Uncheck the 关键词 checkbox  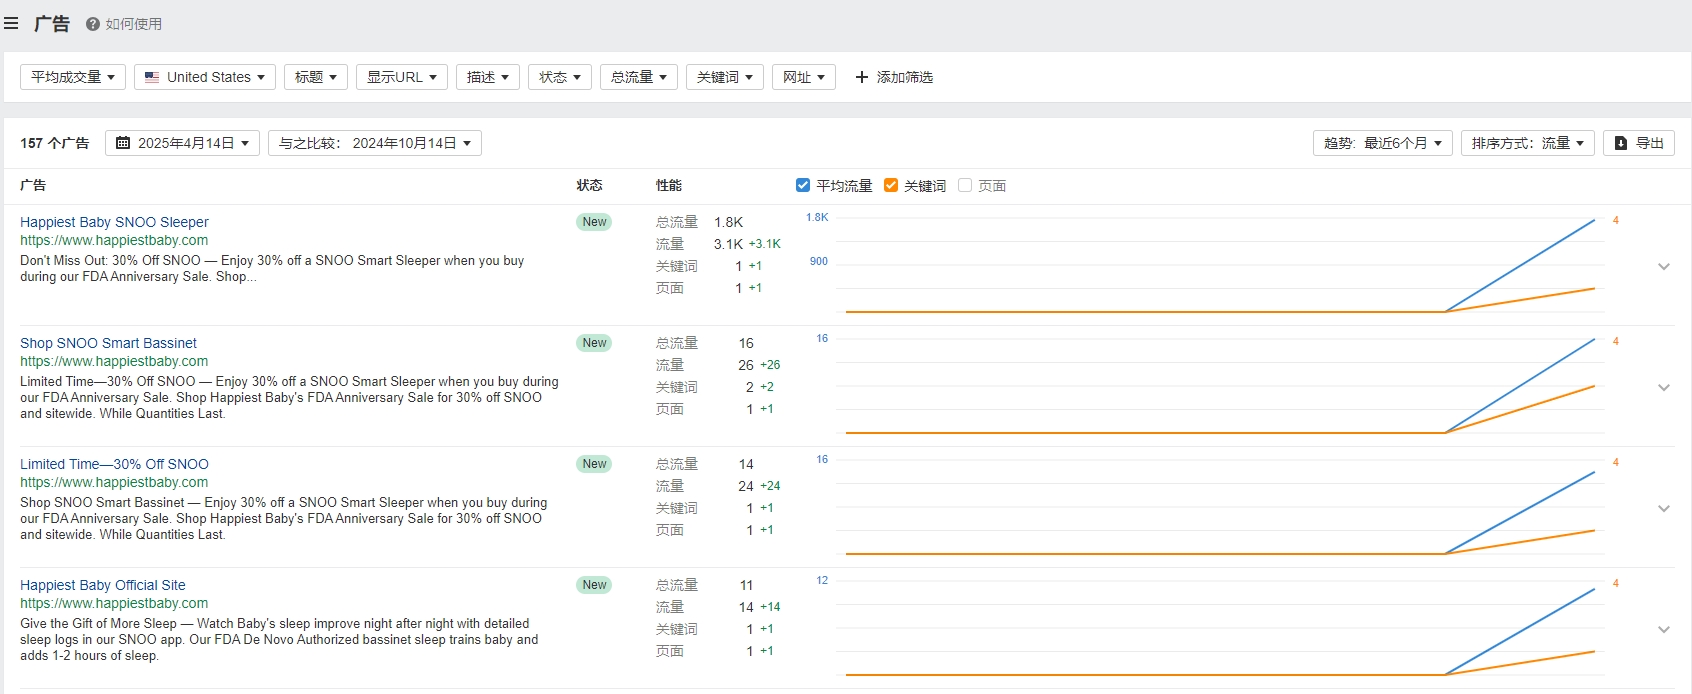[891, 185]
